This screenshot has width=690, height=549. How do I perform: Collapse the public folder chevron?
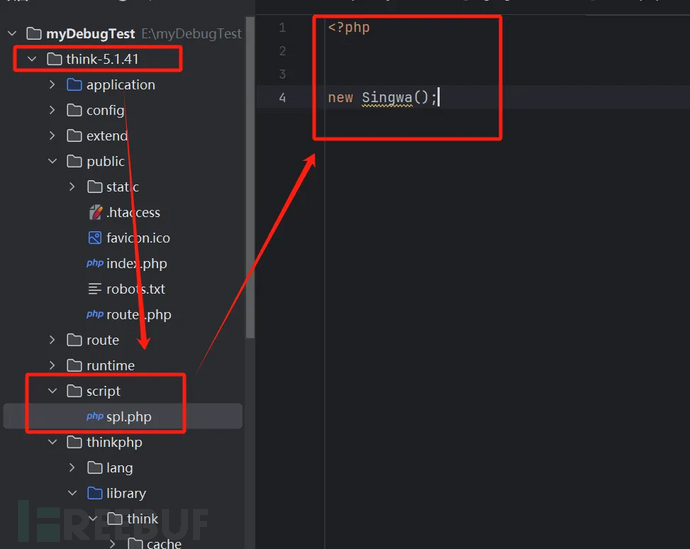pos(52,161)
